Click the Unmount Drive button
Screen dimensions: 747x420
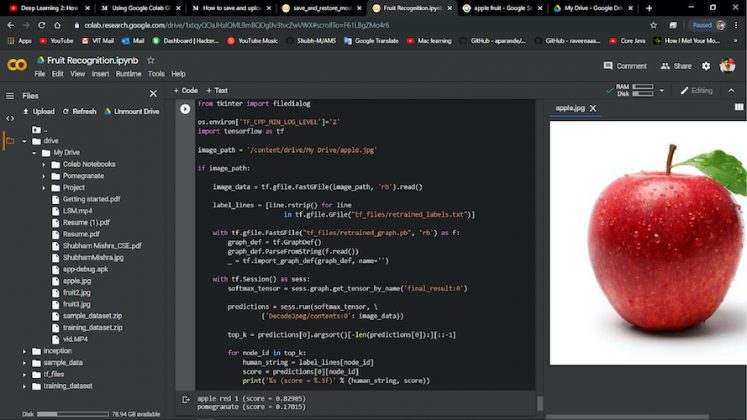coord(131,111)
